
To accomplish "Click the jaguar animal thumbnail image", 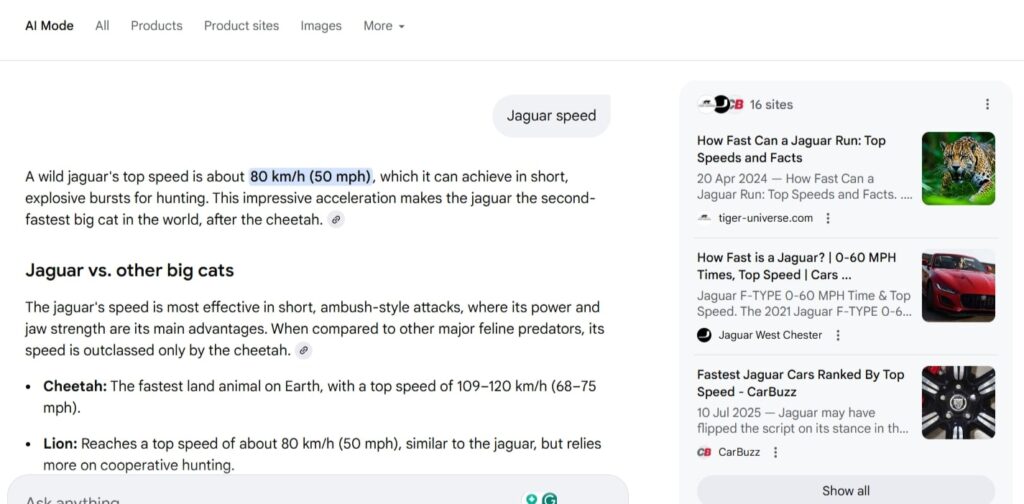I will click(958, 168).
